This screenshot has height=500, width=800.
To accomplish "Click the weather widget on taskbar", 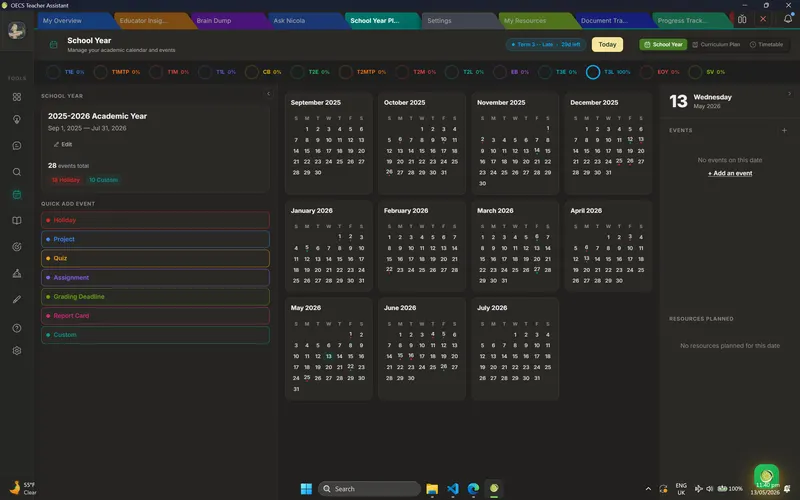I will click(x=22, y=488).
